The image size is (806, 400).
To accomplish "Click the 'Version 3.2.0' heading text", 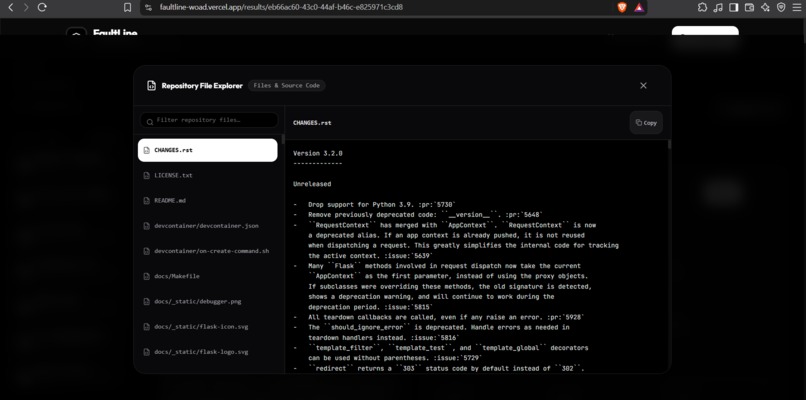I will (318, 153).
